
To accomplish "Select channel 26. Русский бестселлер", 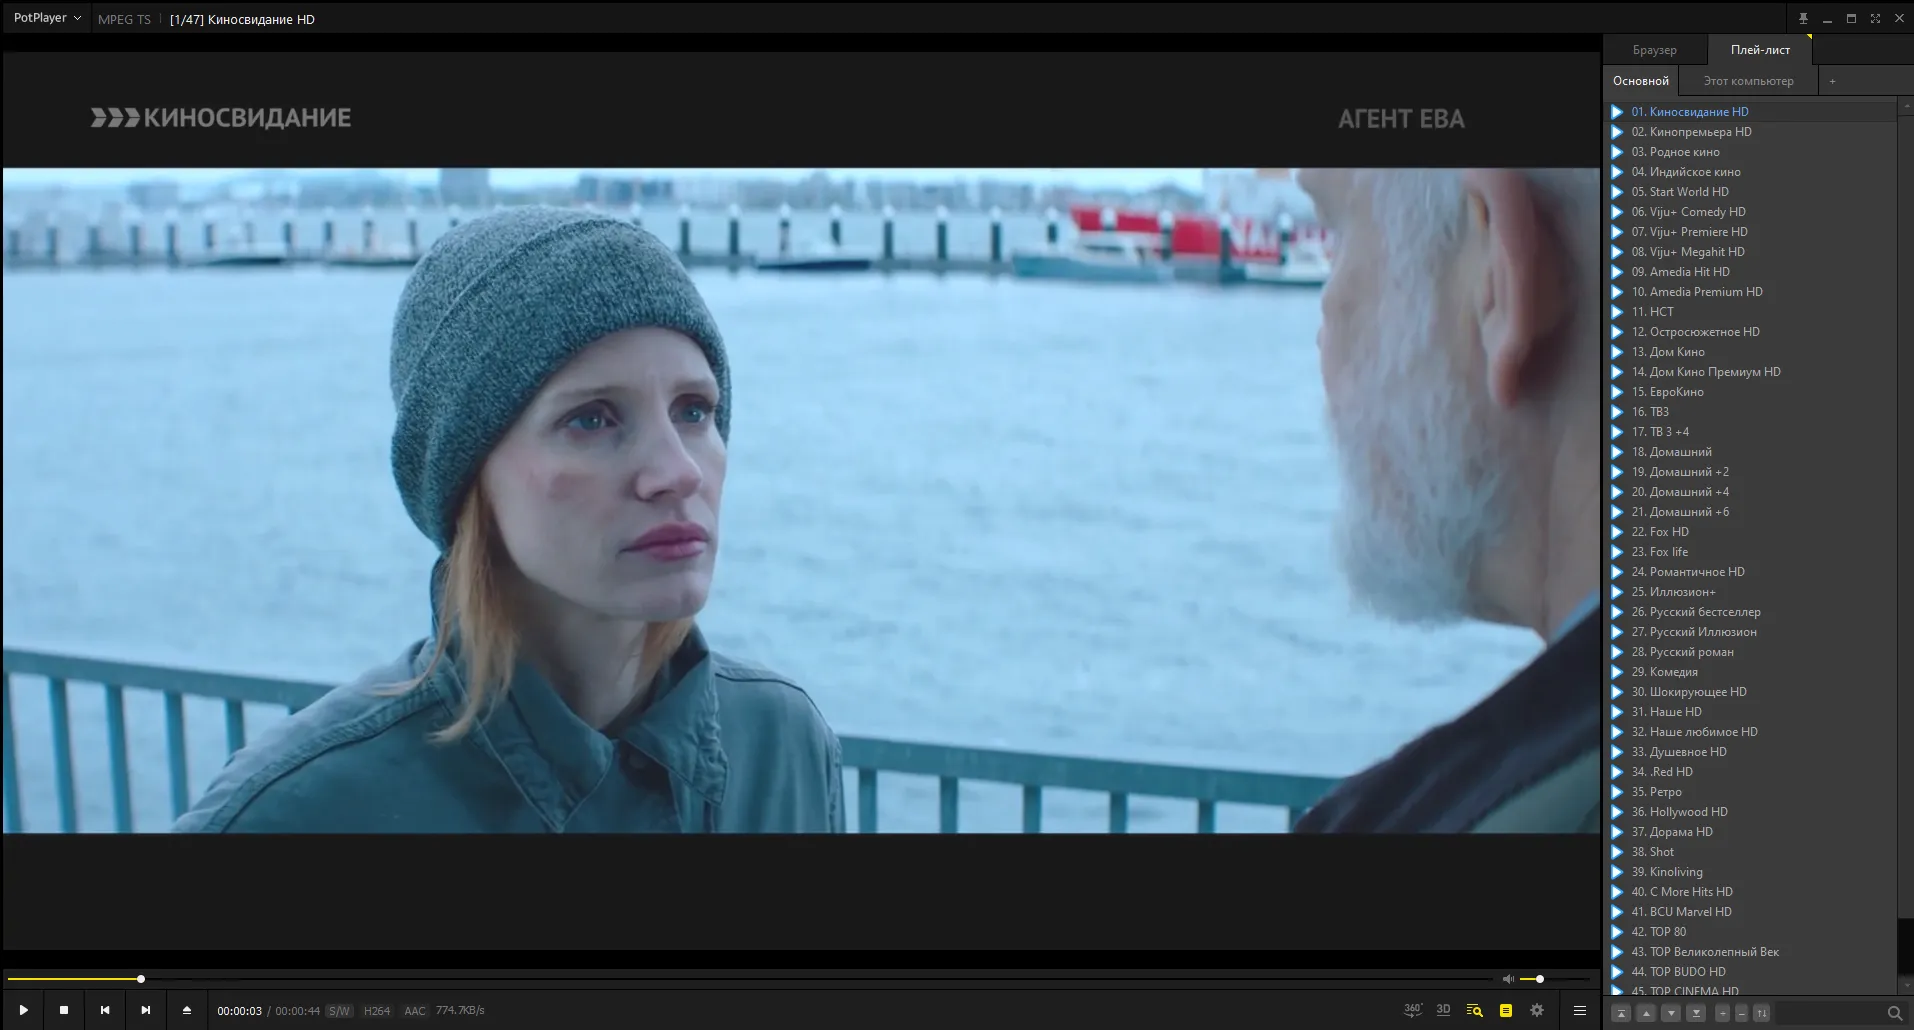I will tap(1752, 612).
